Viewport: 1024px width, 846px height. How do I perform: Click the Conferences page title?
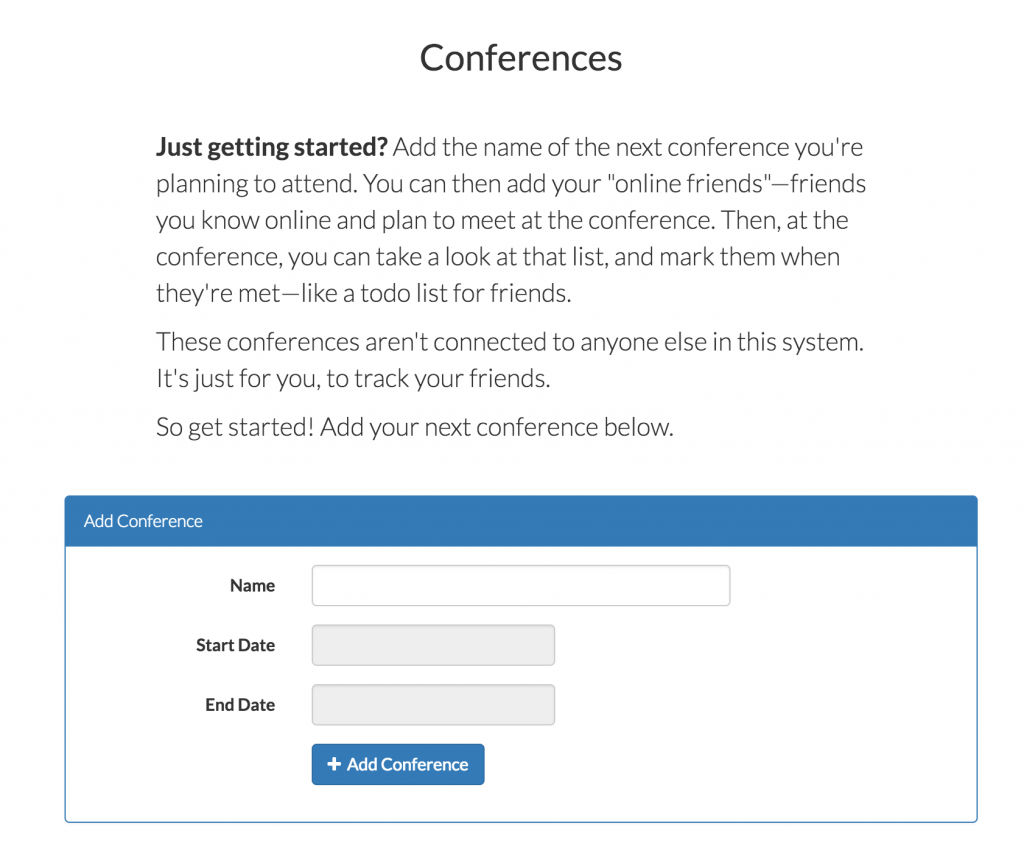pos(520,58)
